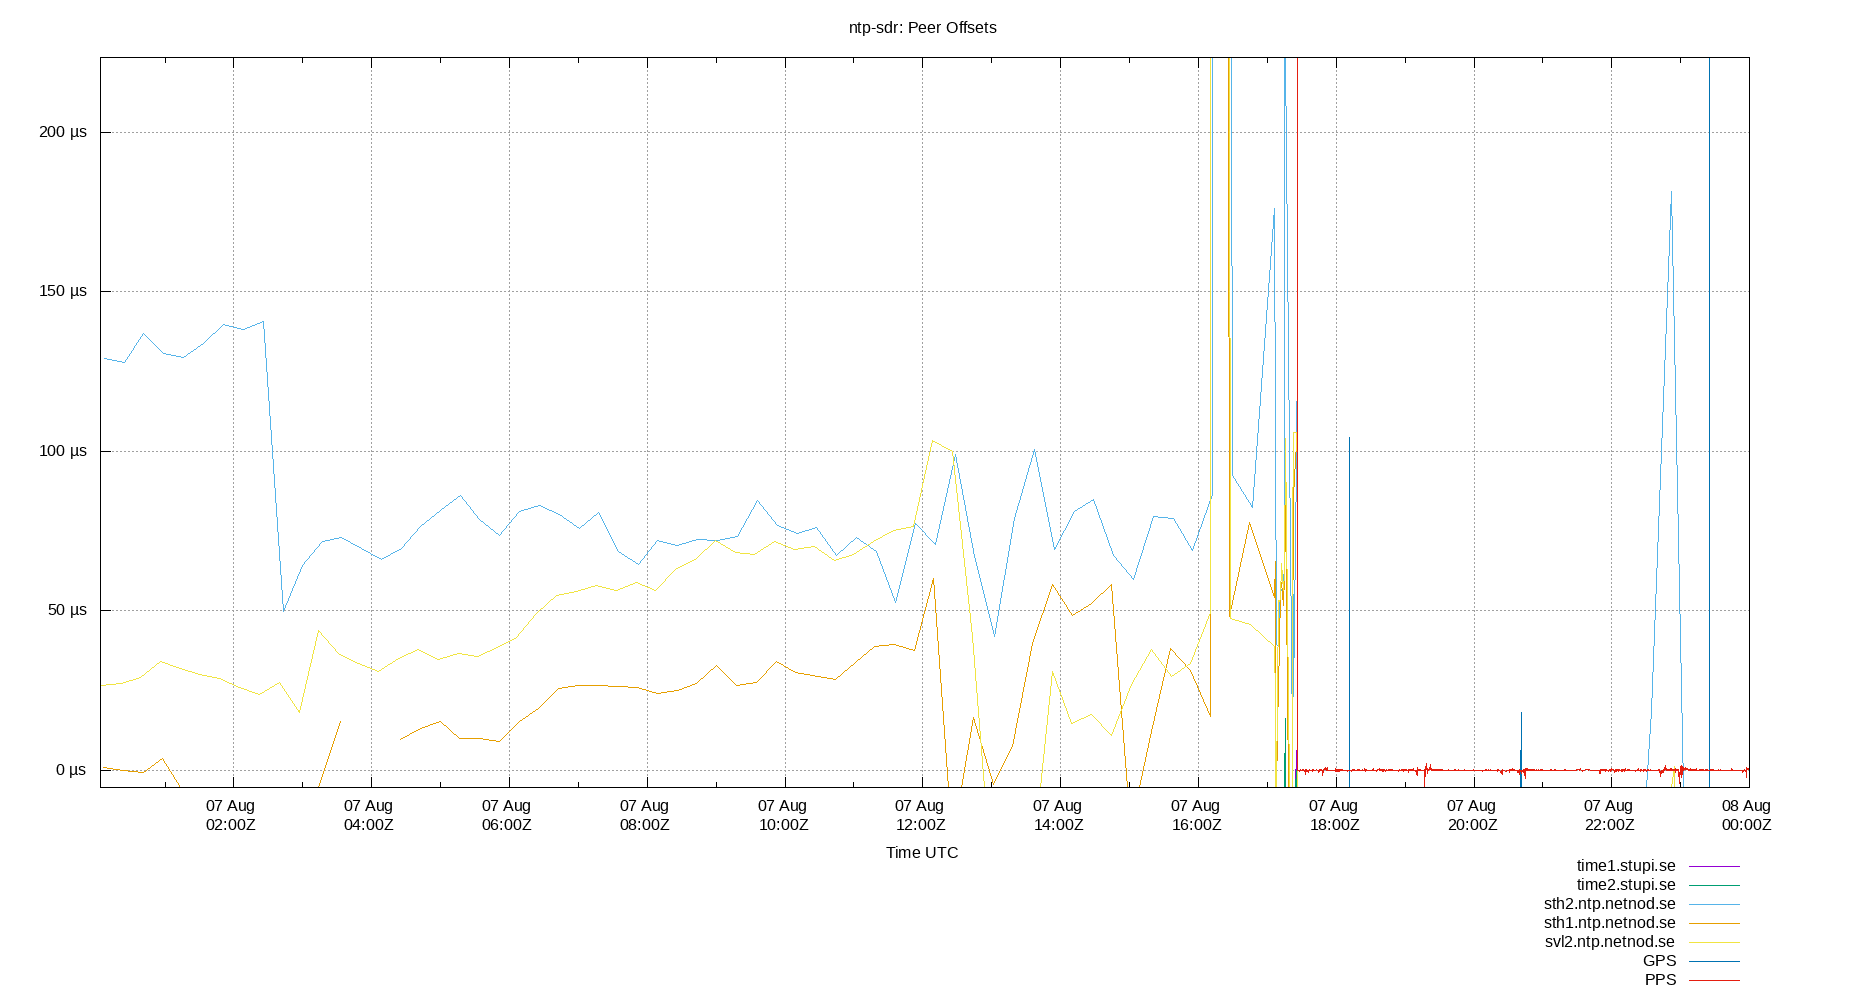This screenshot has width=1850, height=1000.
Task: Click legend entry 'time2.stupi.se'
Action: tap(1626, 885)
